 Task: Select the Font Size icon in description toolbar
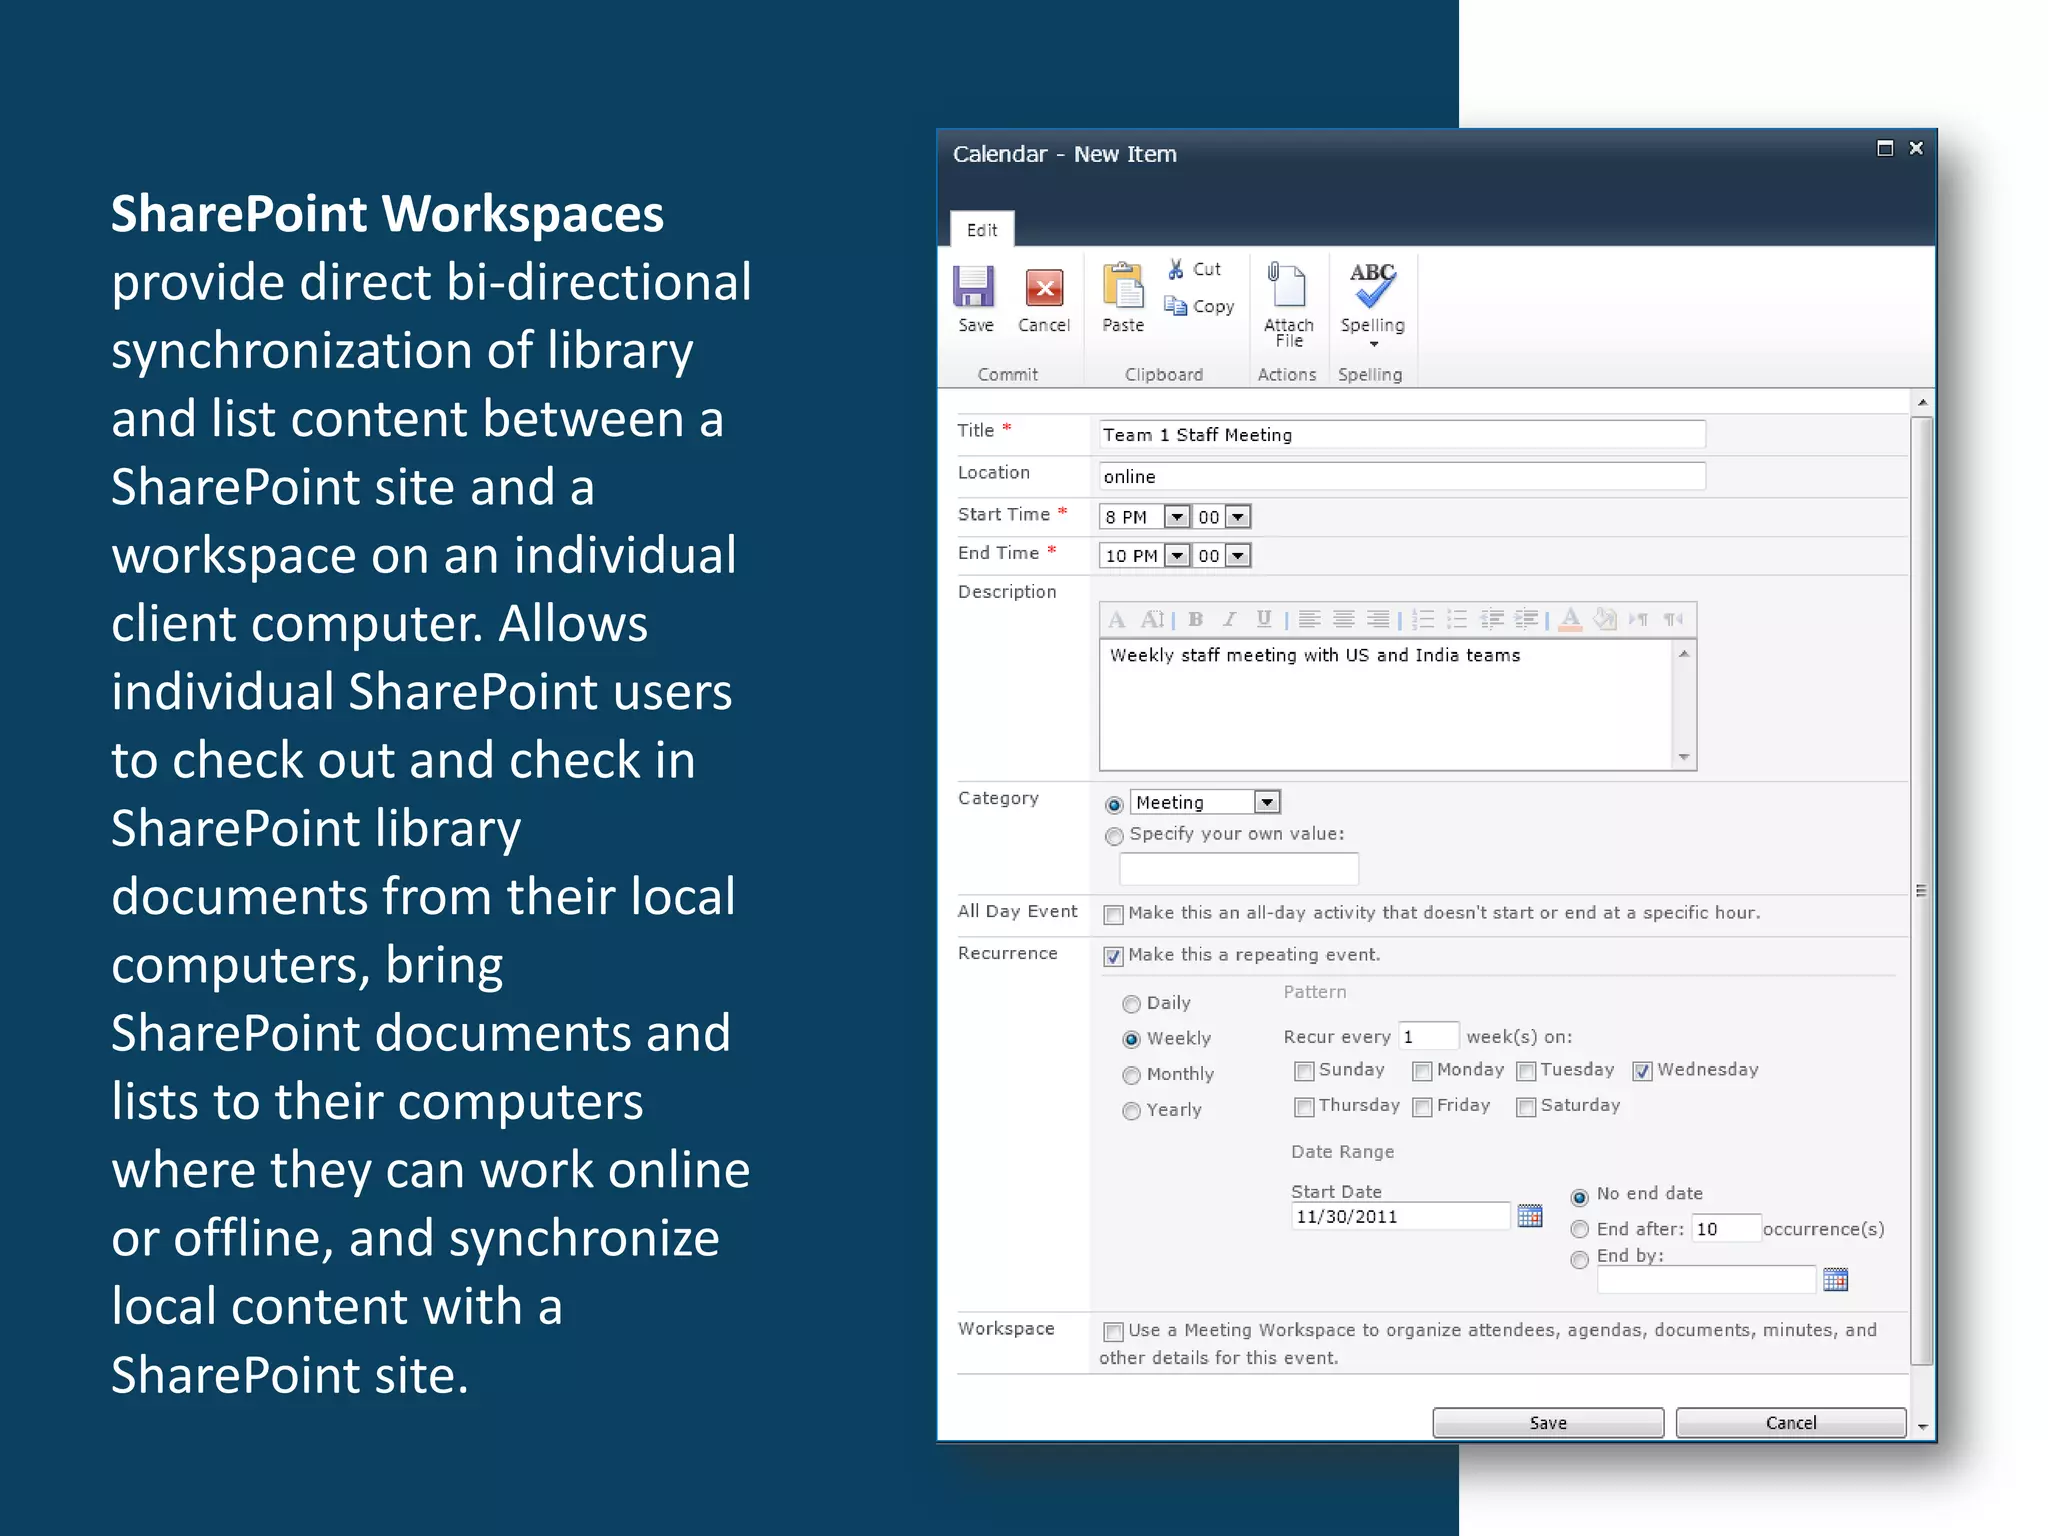pos(1152,620)
